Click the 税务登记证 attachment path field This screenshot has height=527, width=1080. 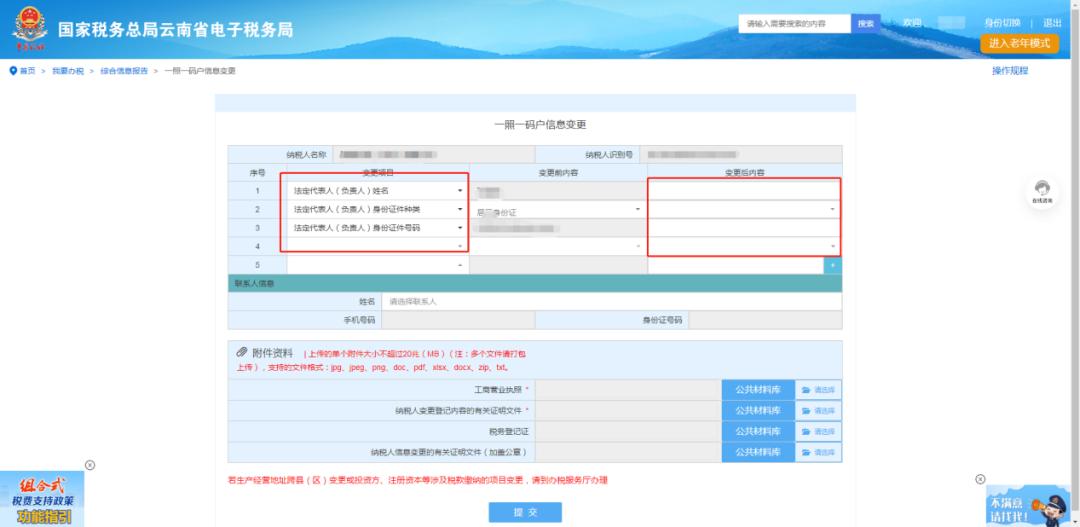pos(628,431)
